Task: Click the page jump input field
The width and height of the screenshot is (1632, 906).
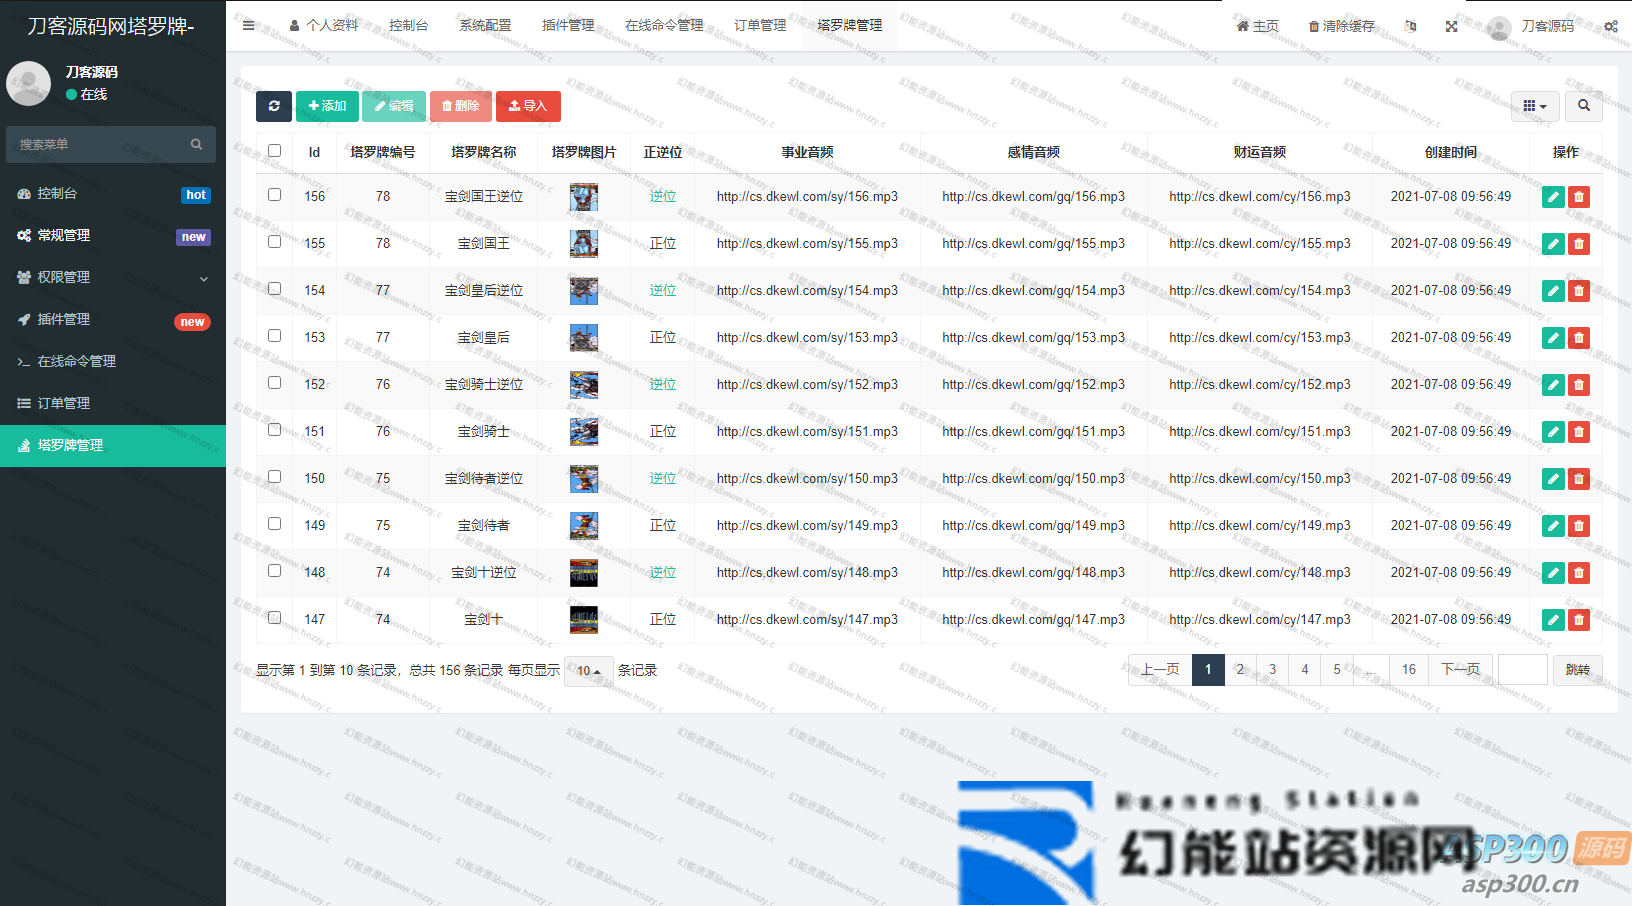Action: click(1522, 670)
